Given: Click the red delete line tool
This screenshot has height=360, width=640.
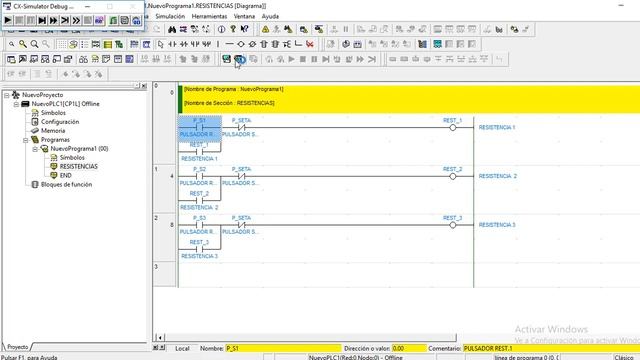Looking at the screenshot, I should point(310,44).
